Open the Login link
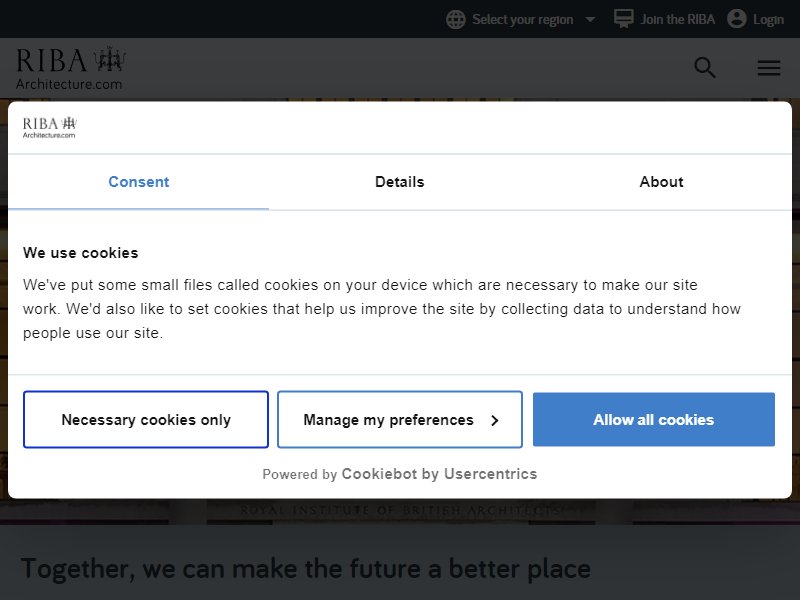The image size is (800, 600). point(768,20)
